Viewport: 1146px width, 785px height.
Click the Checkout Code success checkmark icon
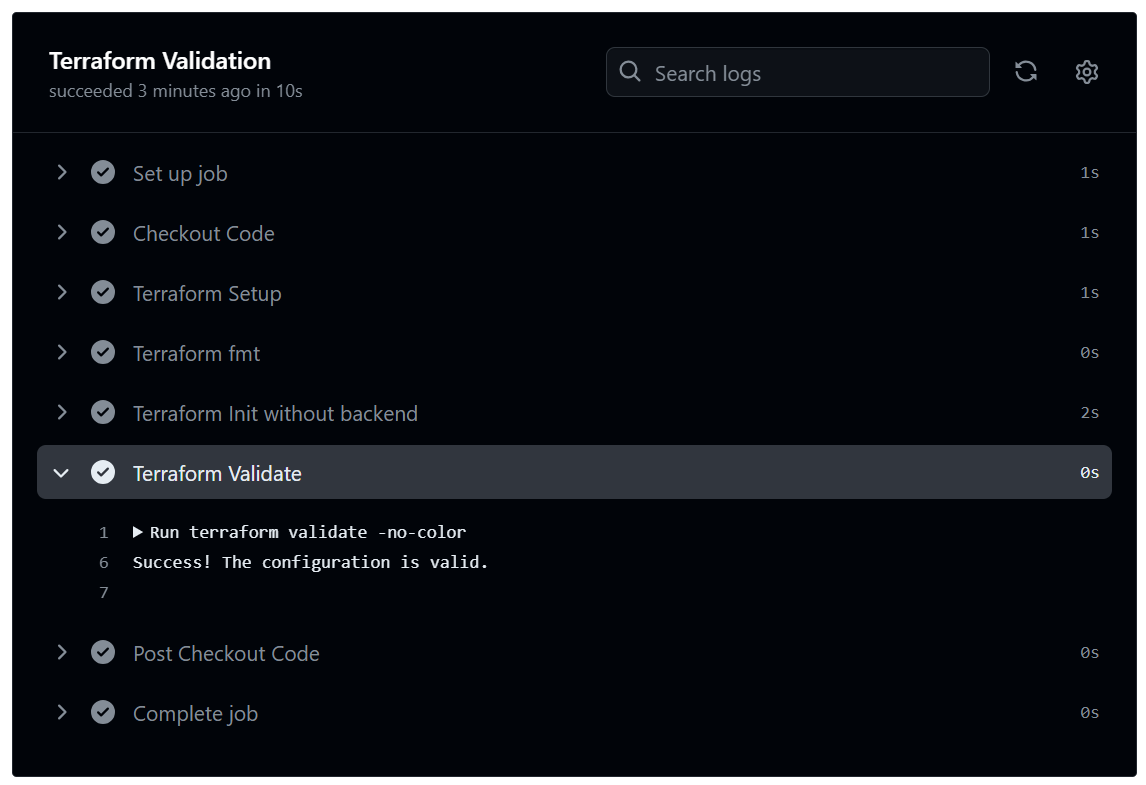point(103,233)
